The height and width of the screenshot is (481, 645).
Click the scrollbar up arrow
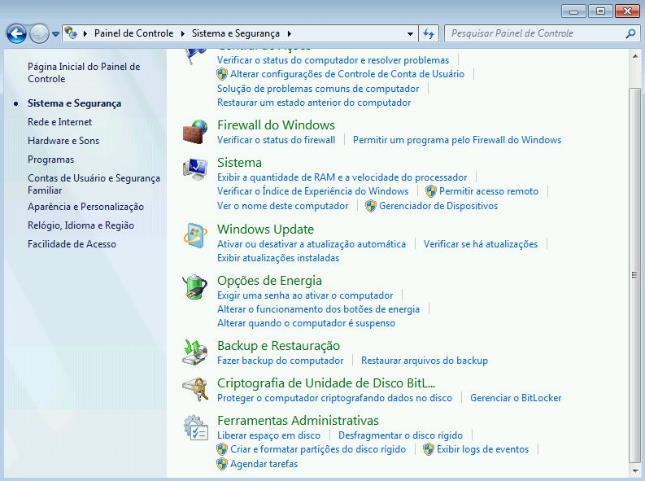click(635, 56)
